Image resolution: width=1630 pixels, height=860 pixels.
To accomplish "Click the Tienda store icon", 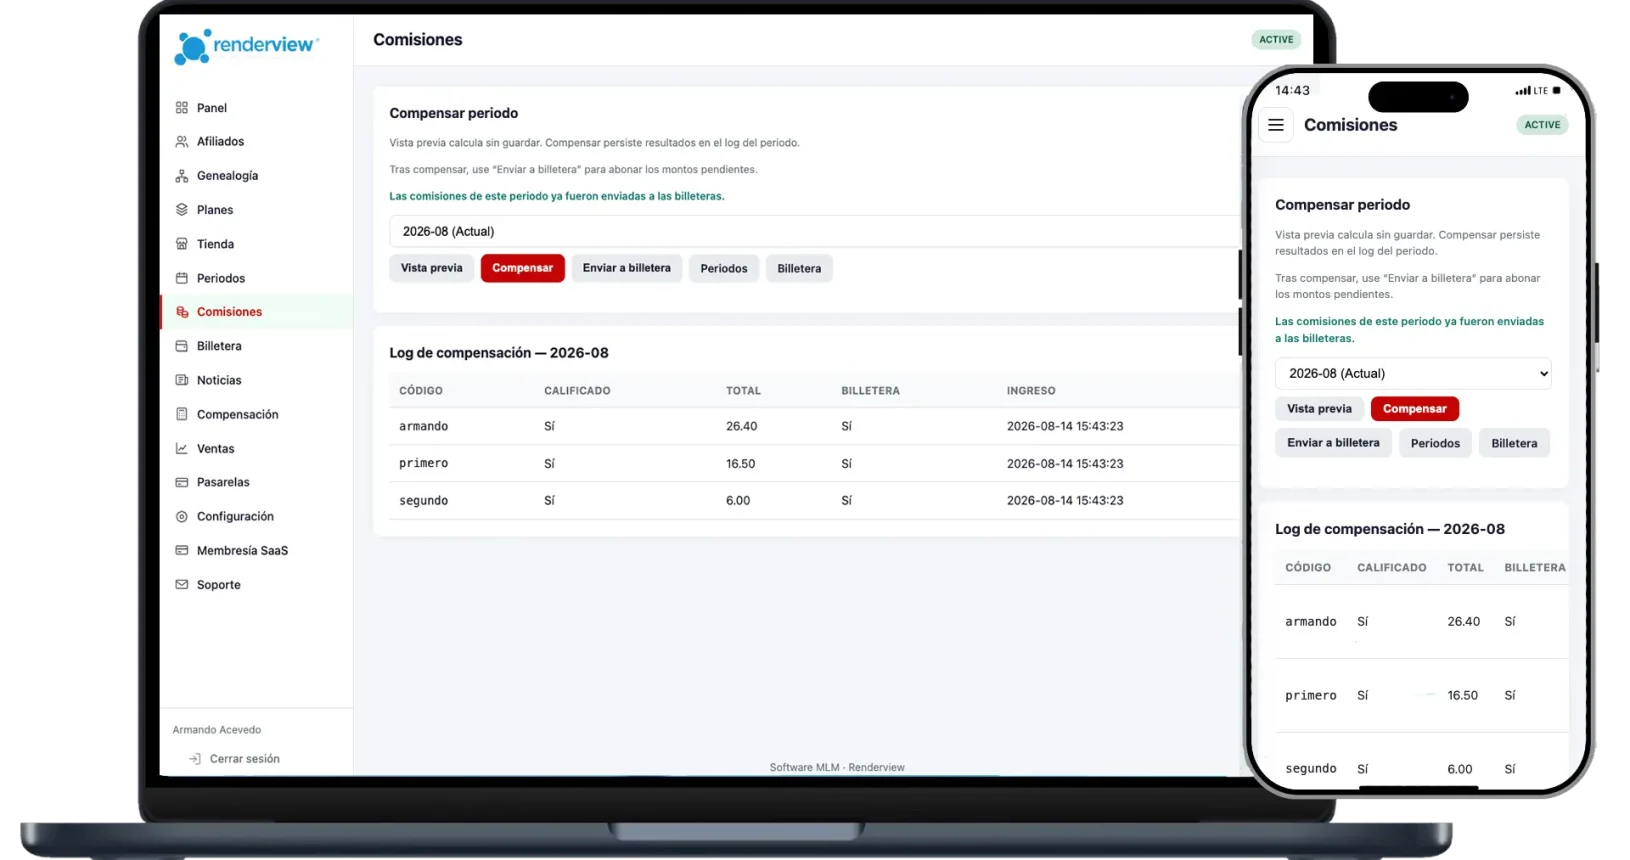I will (x=182, y=244).
